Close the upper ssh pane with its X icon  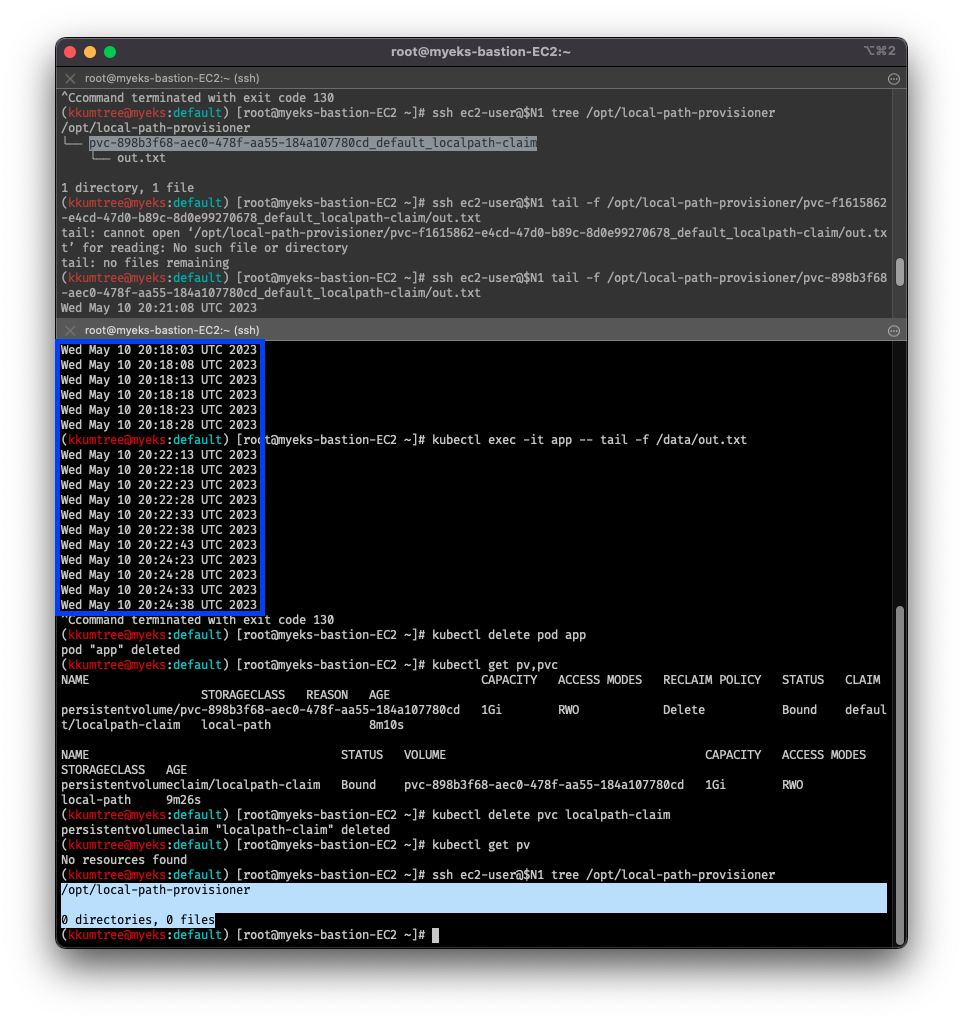(70, 78)
